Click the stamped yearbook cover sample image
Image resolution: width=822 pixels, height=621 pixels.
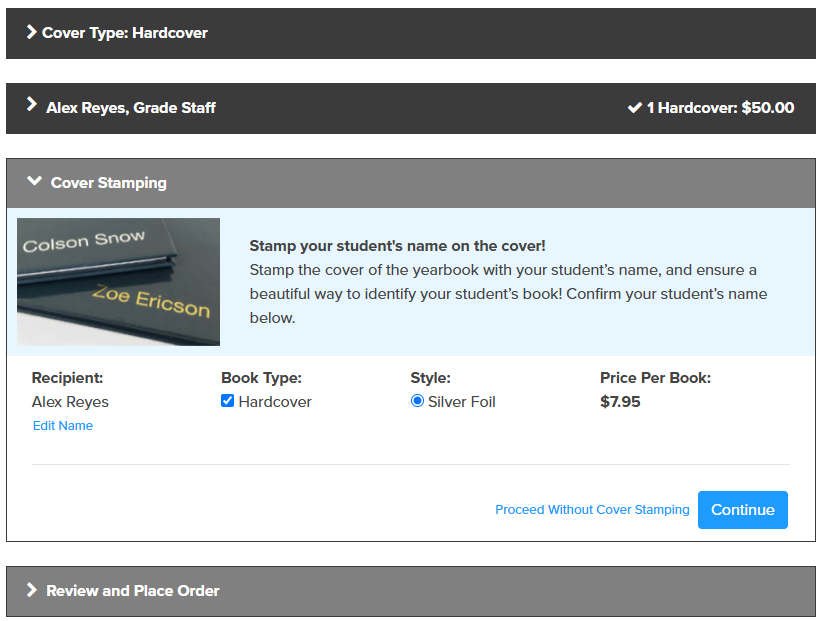point(118,282)
